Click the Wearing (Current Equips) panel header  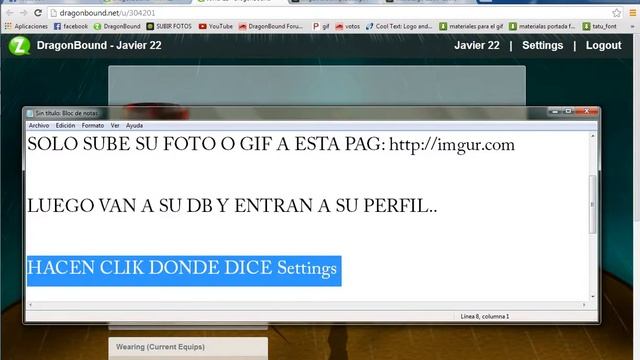tap(188, 347)
